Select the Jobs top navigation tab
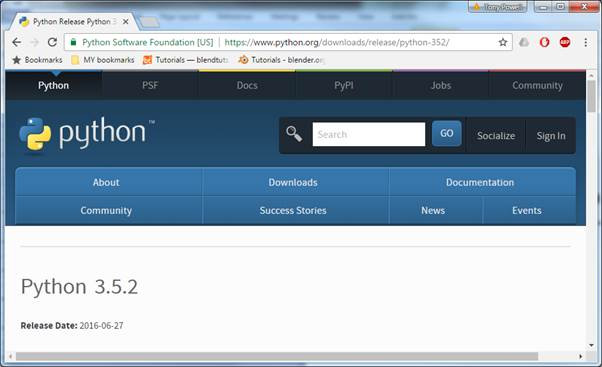The height and width of the screenshot is (367, 602). [x=440, y=85]
